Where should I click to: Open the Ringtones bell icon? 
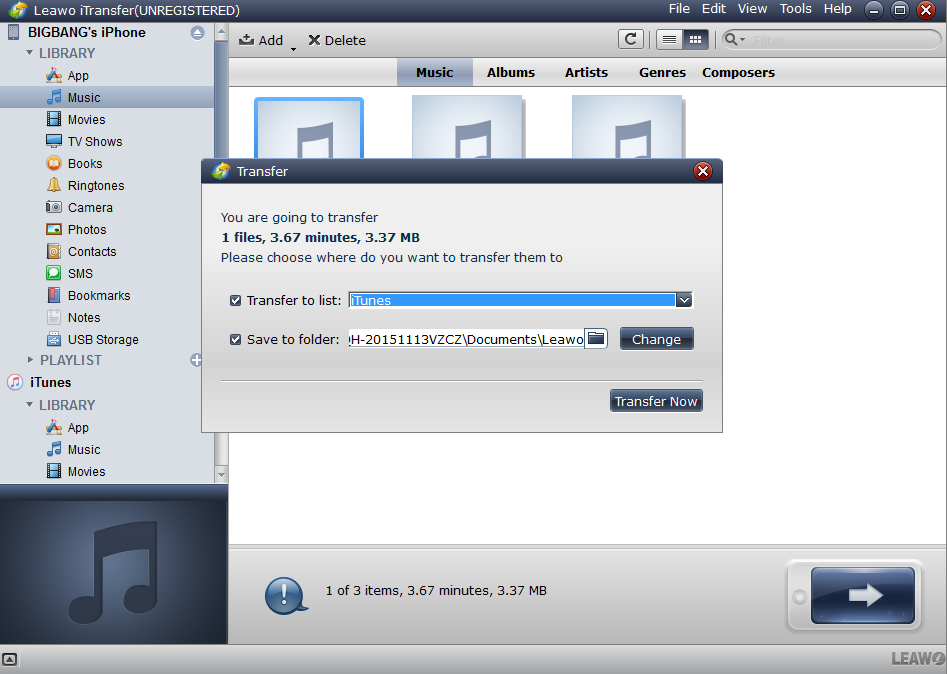[x=54, y=185]
